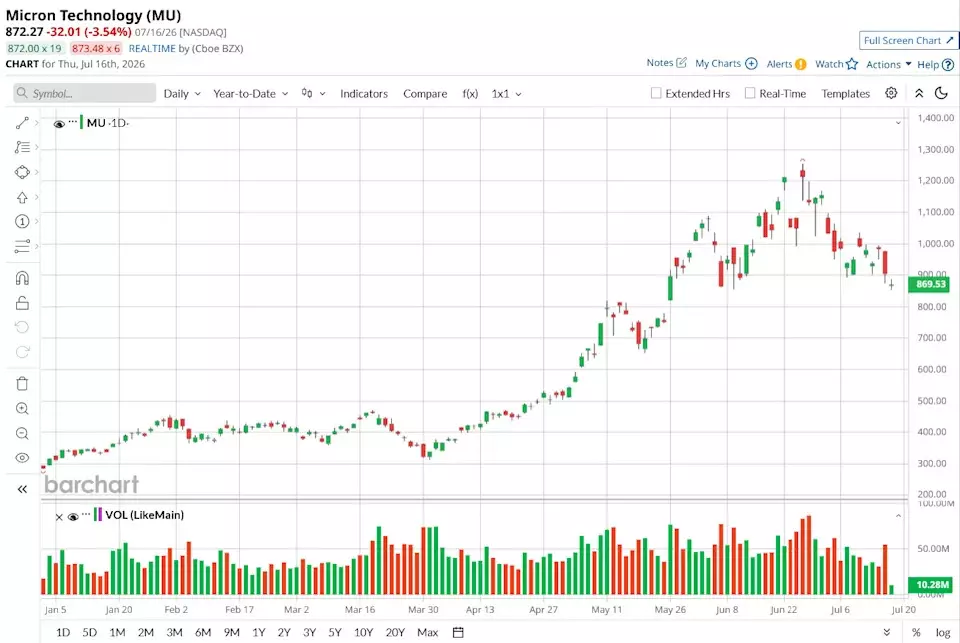Toggle VOL indicator visibility eye

[73, 517]
